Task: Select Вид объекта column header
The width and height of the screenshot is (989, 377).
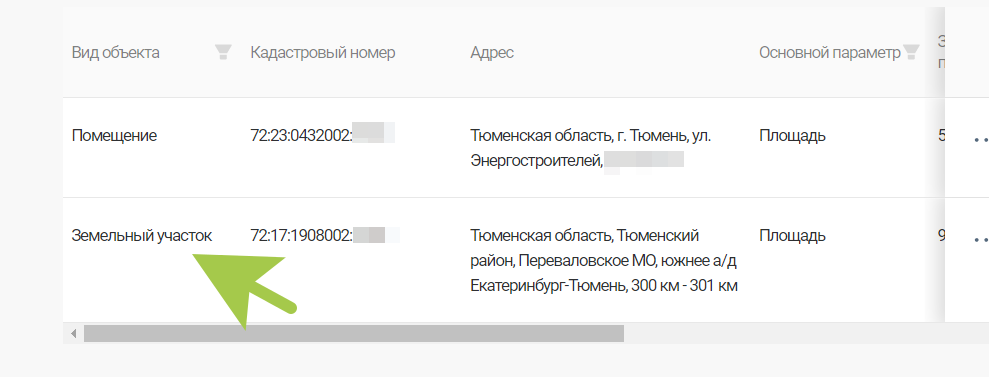Action: click(115, 52)
